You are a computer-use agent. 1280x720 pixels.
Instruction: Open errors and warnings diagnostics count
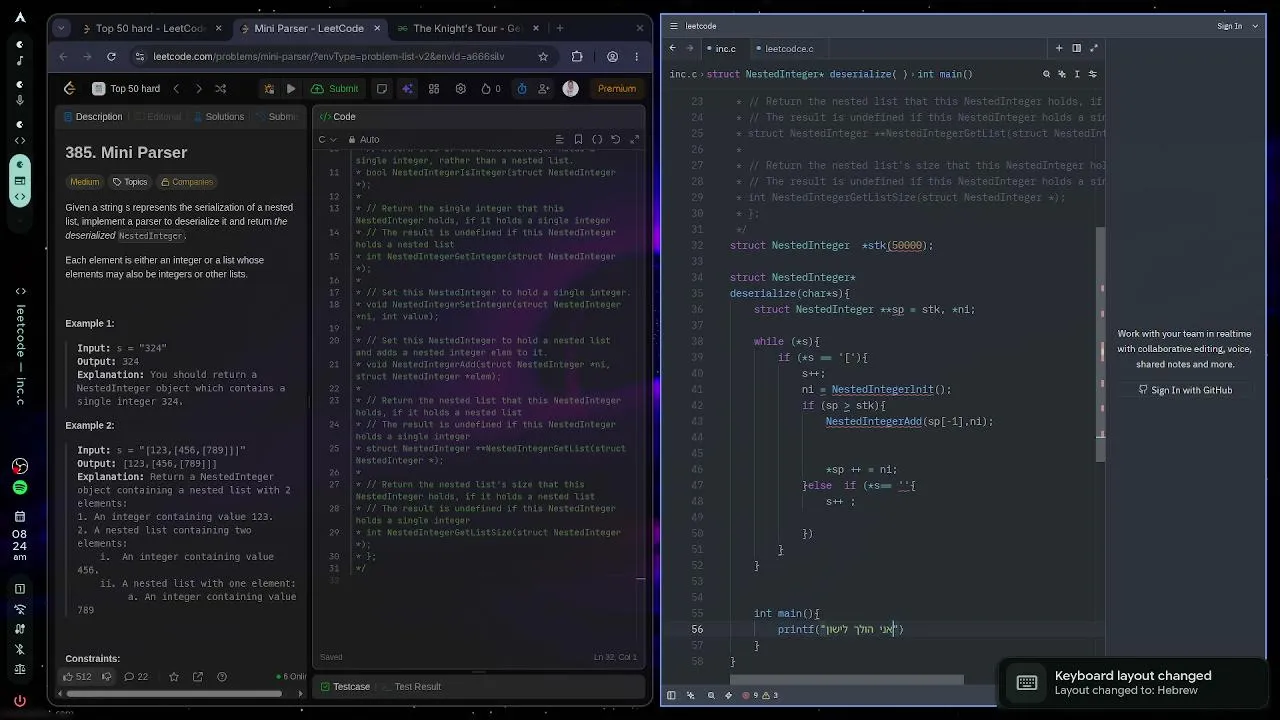(761, 695)
